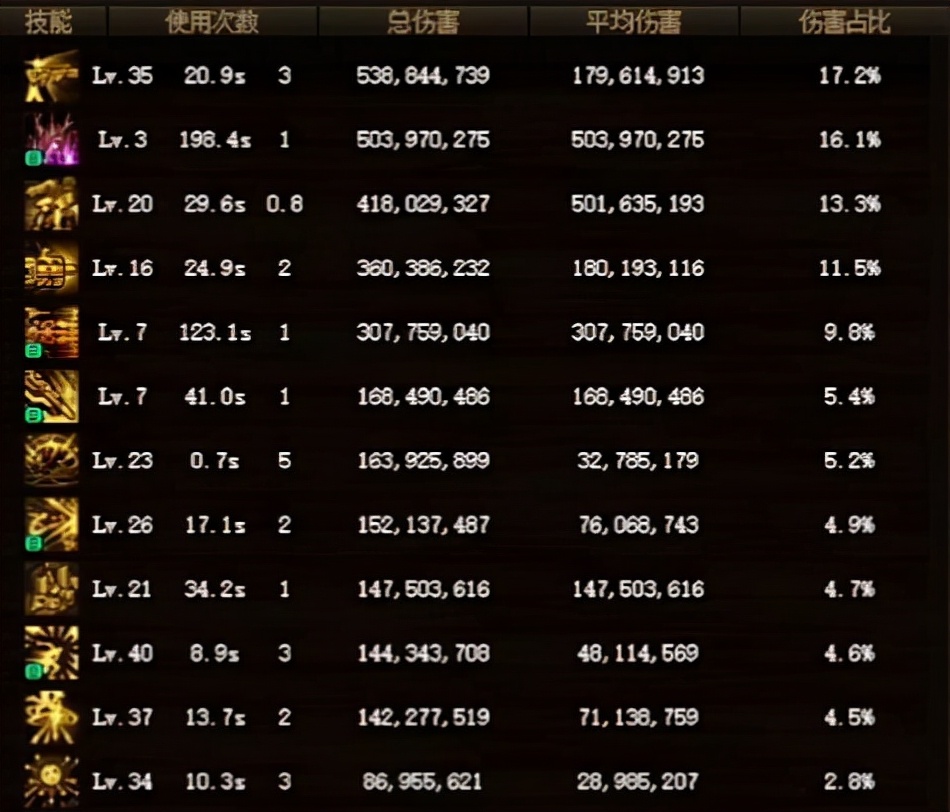Select the Lv.16 skill icon
Screen dimensions: 950x812
click(x=51, y=268)
